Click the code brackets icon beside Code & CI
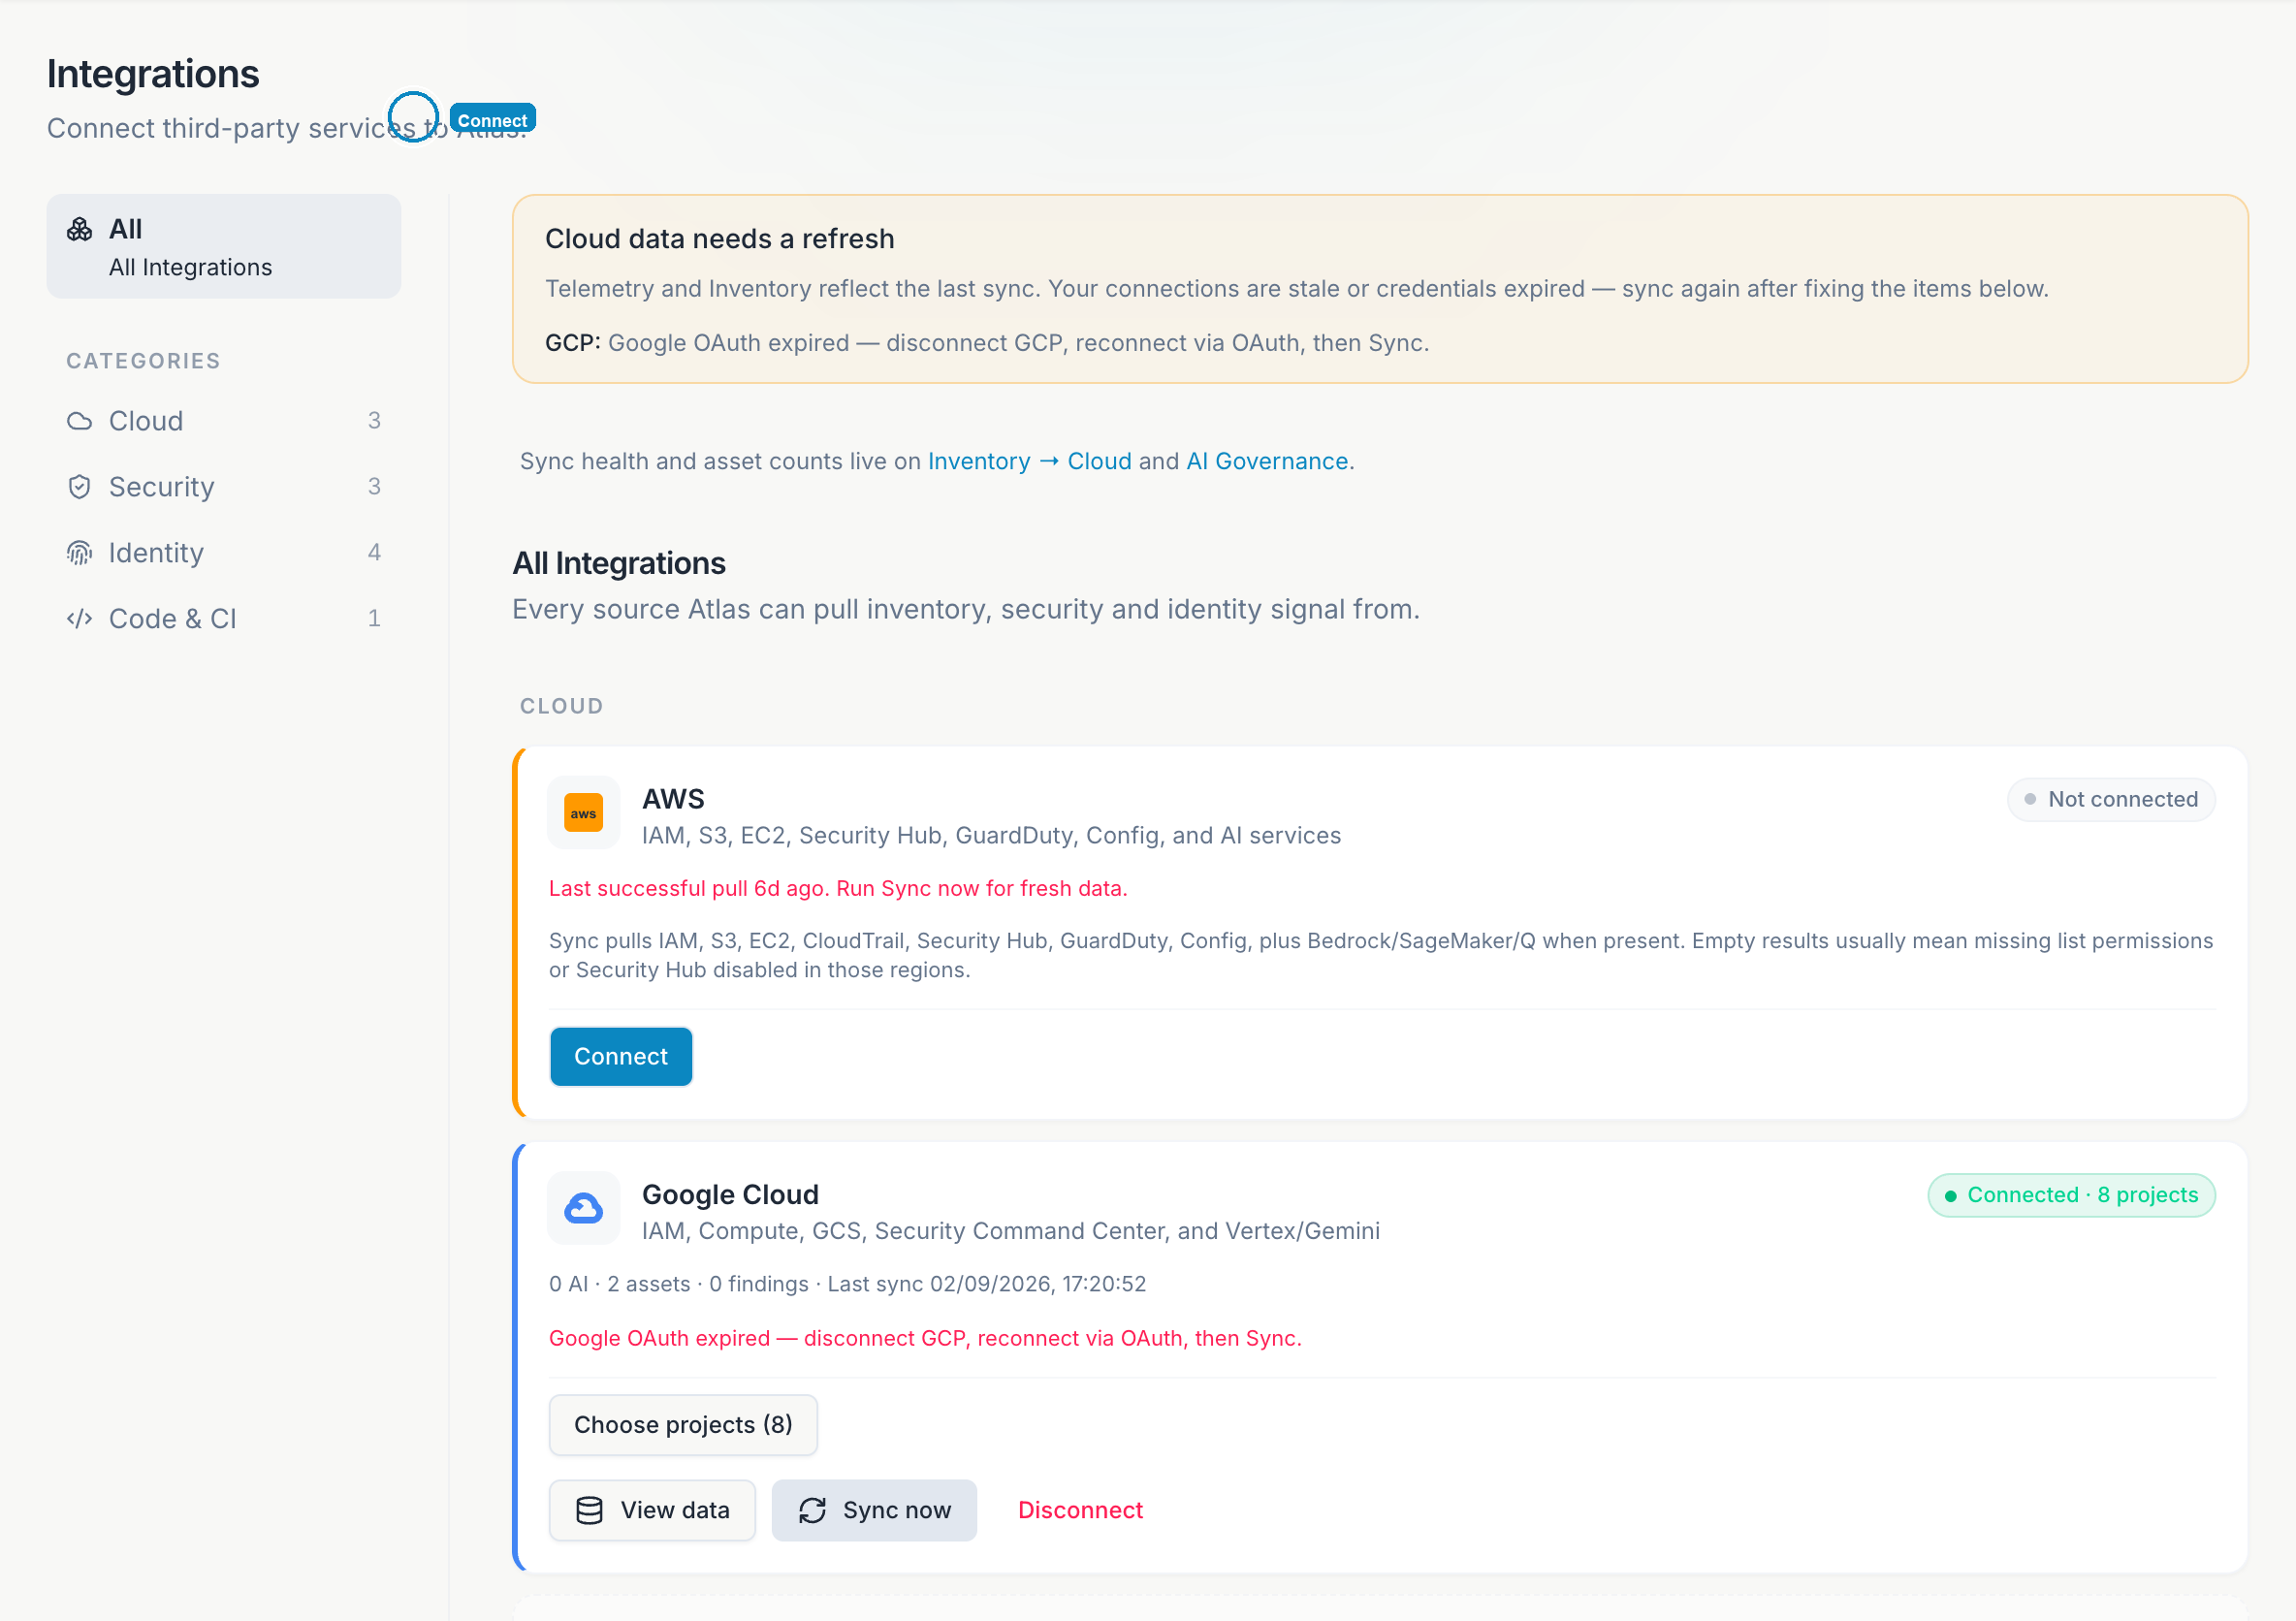The image size is (2296, 1621). 80,619
